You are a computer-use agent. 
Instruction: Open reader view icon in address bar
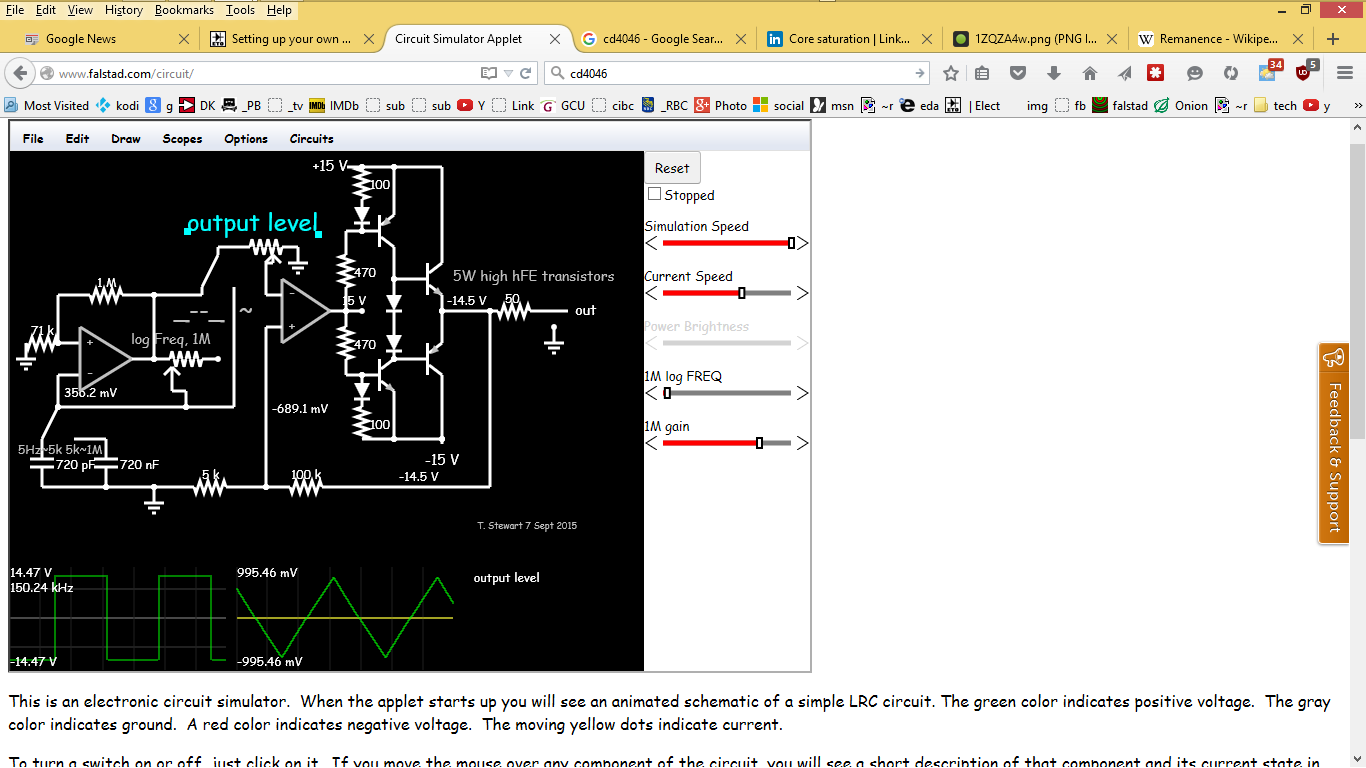tap(489, 73)
